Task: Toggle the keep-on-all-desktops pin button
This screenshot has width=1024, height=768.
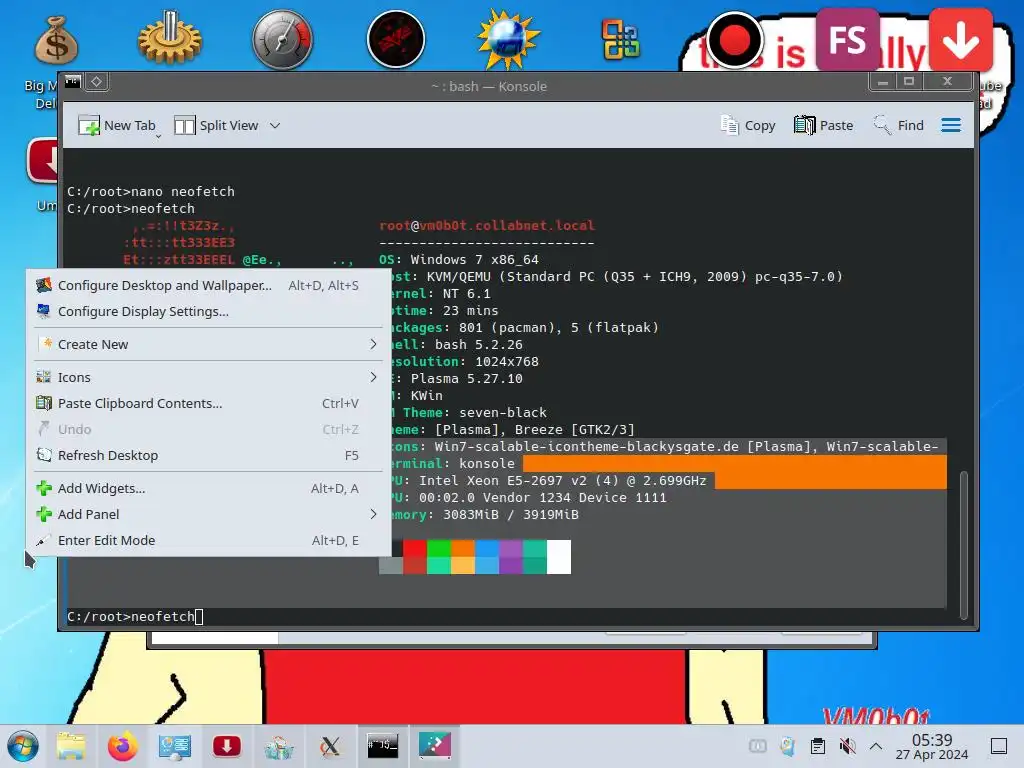Action: (97, 82)
